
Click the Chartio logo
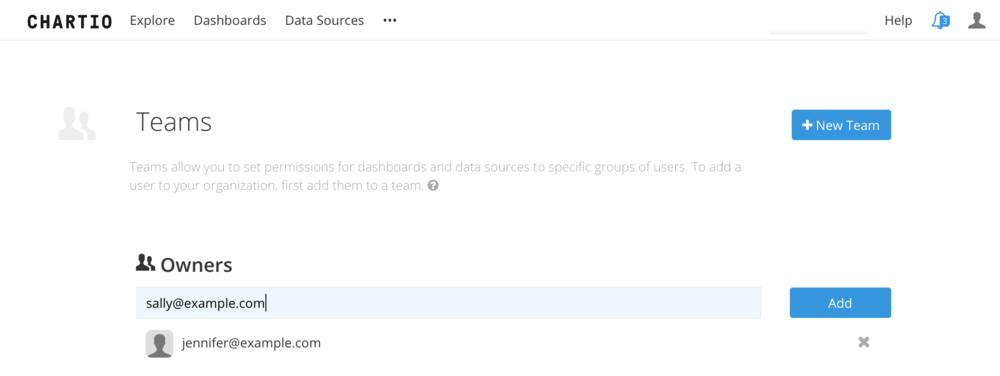[70, 21]
